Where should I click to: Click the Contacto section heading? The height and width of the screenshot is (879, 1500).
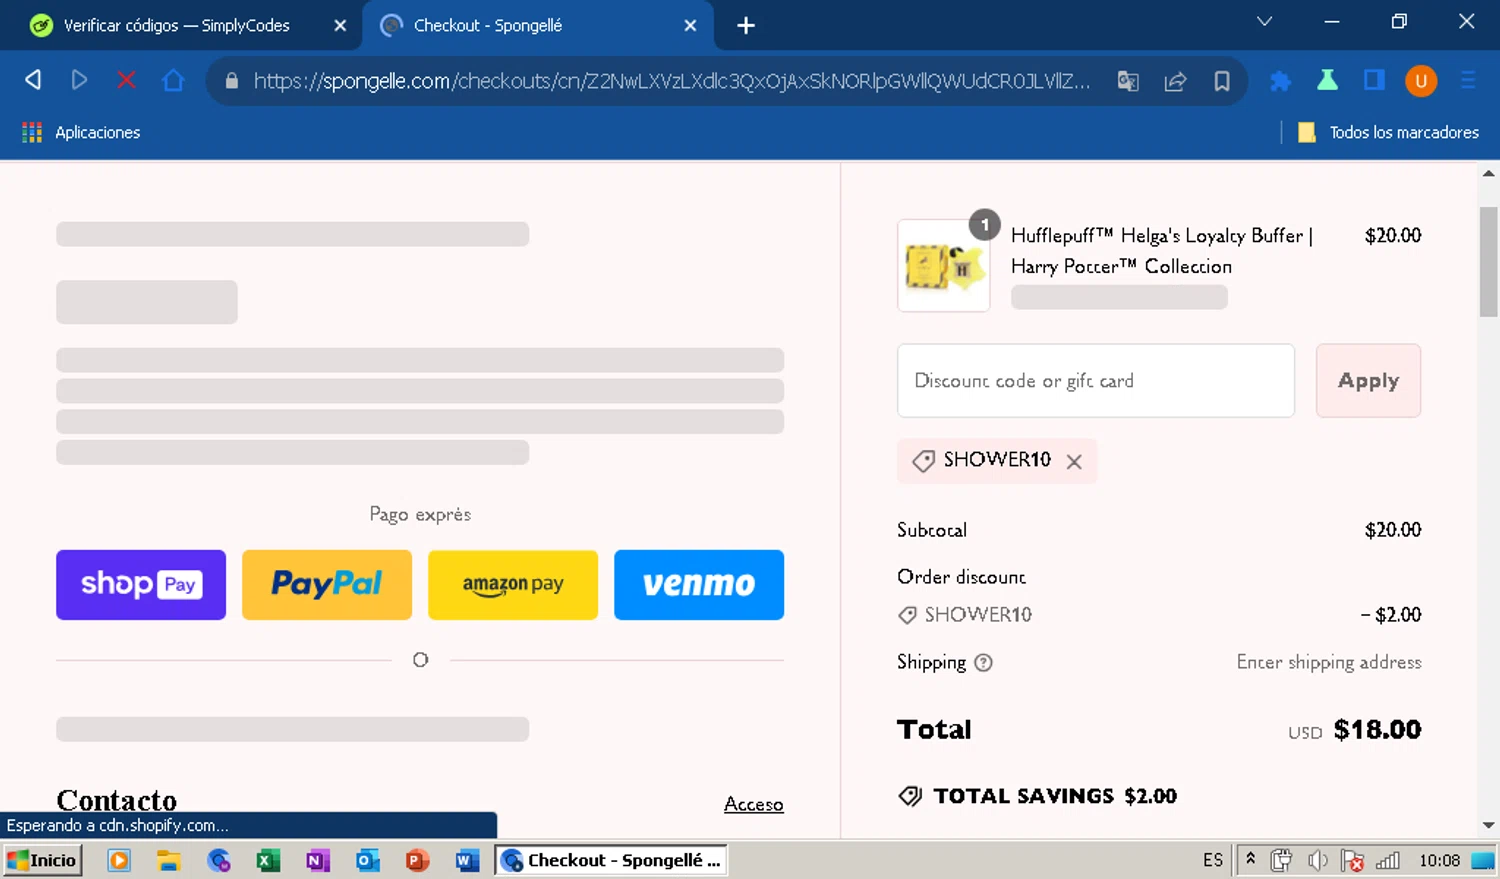tap(117, 800)
